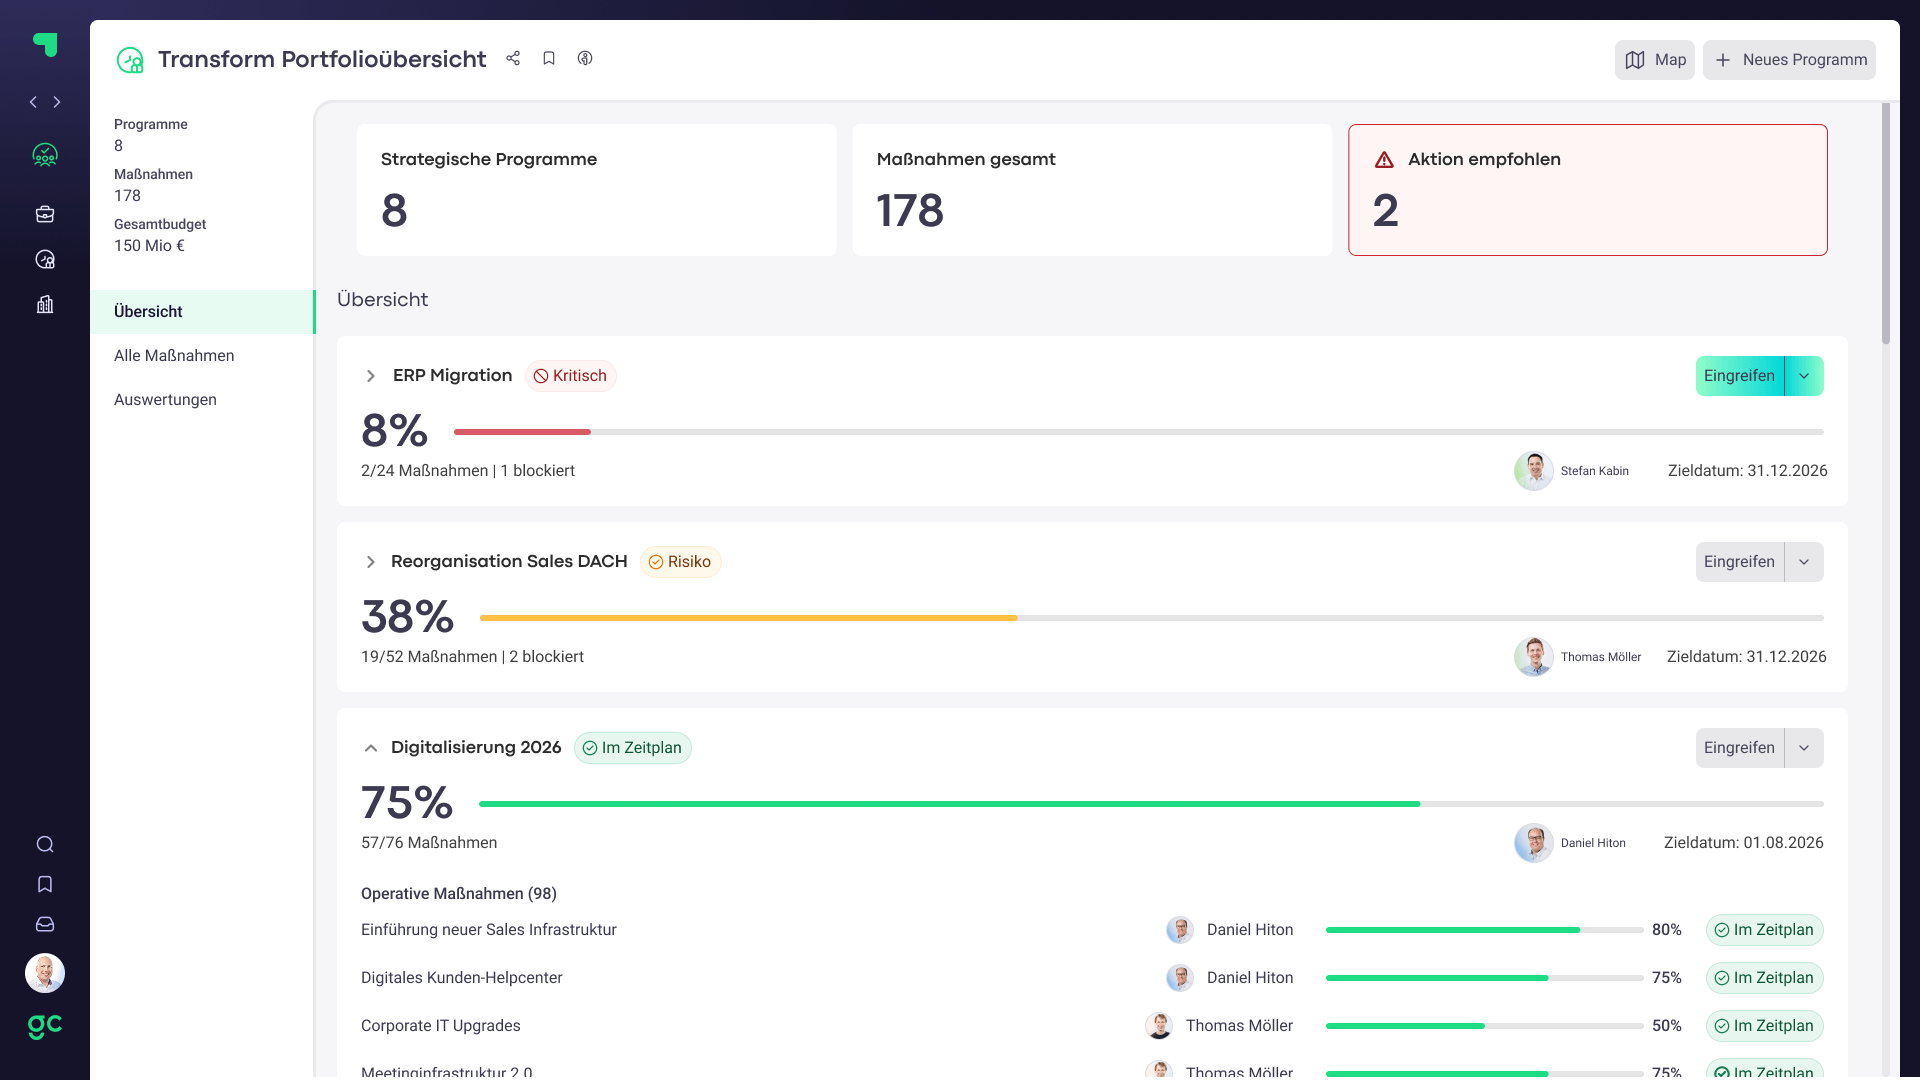1920x1080 pixels.
Task: Click the 'Operative Maßnahmen (98)' heading
Action: pos(459,894)
